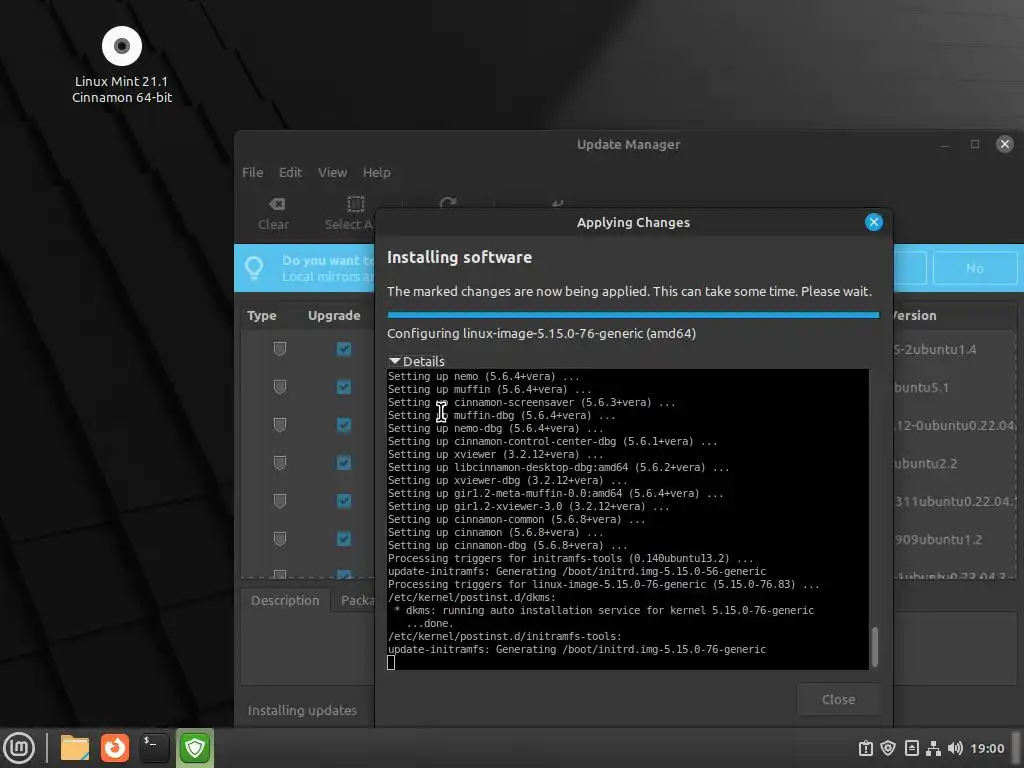
Task: Click the shield type icon beside the ubuntu5.1 version
Action: click(280, 387)
